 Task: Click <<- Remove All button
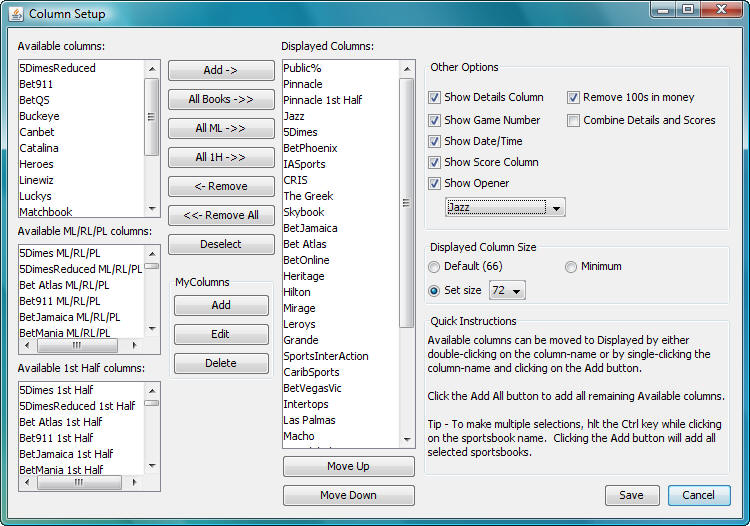221,215
